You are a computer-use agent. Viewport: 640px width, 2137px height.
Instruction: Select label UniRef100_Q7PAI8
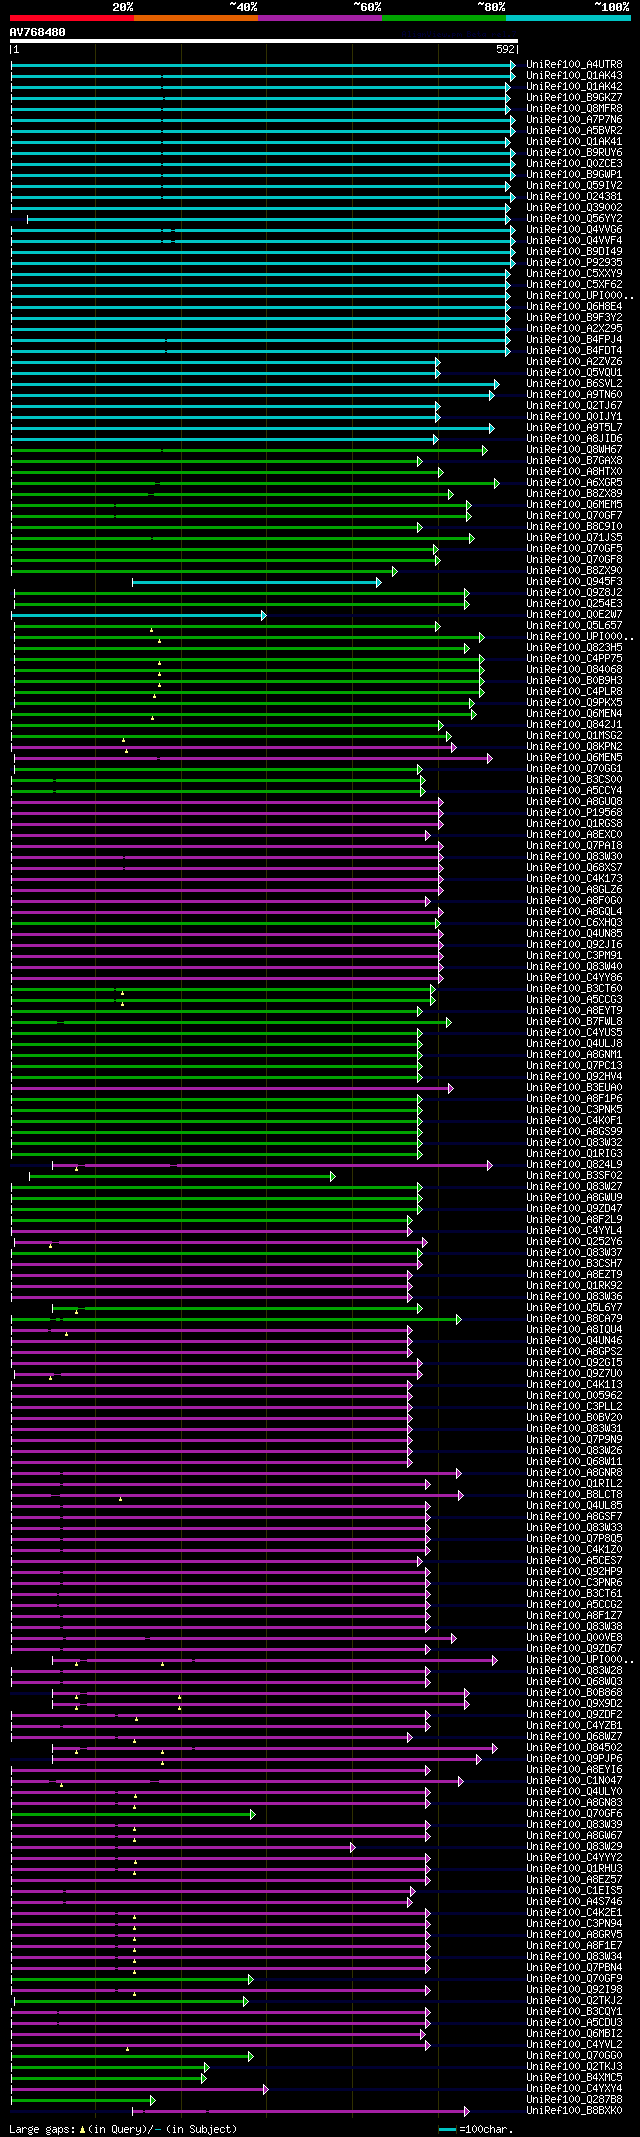pos(574,846)
